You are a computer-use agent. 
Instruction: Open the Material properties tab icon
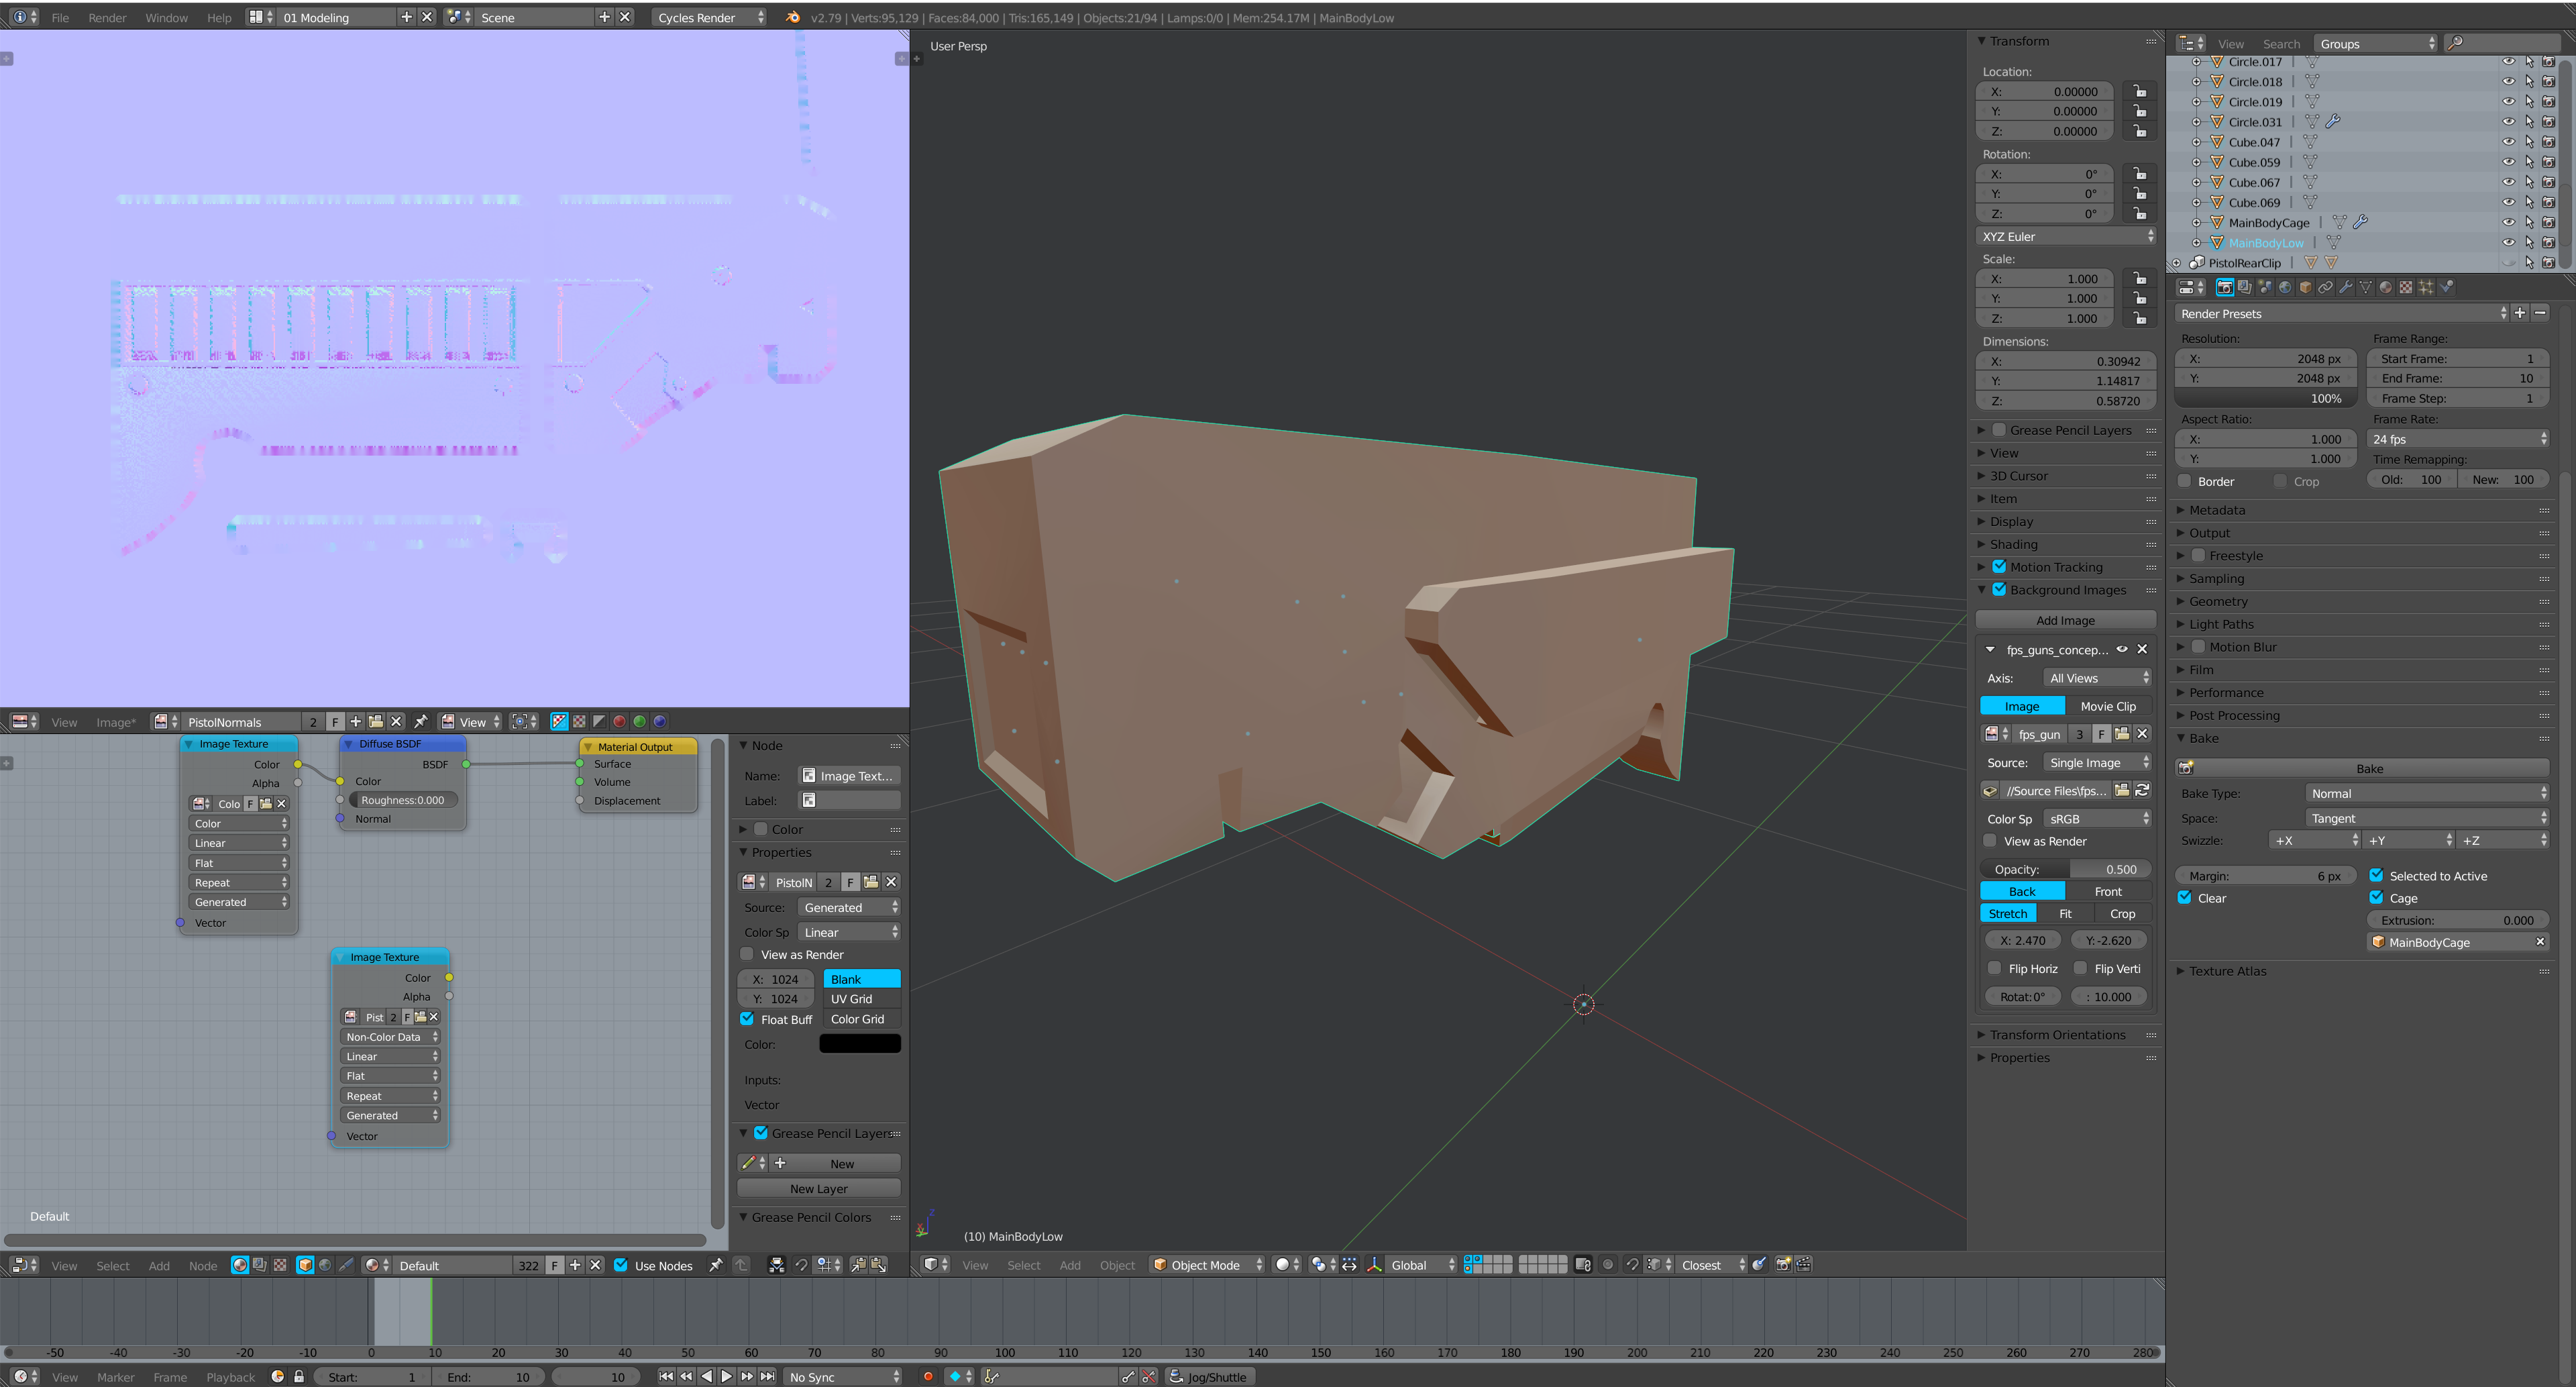click(2386, 287)
